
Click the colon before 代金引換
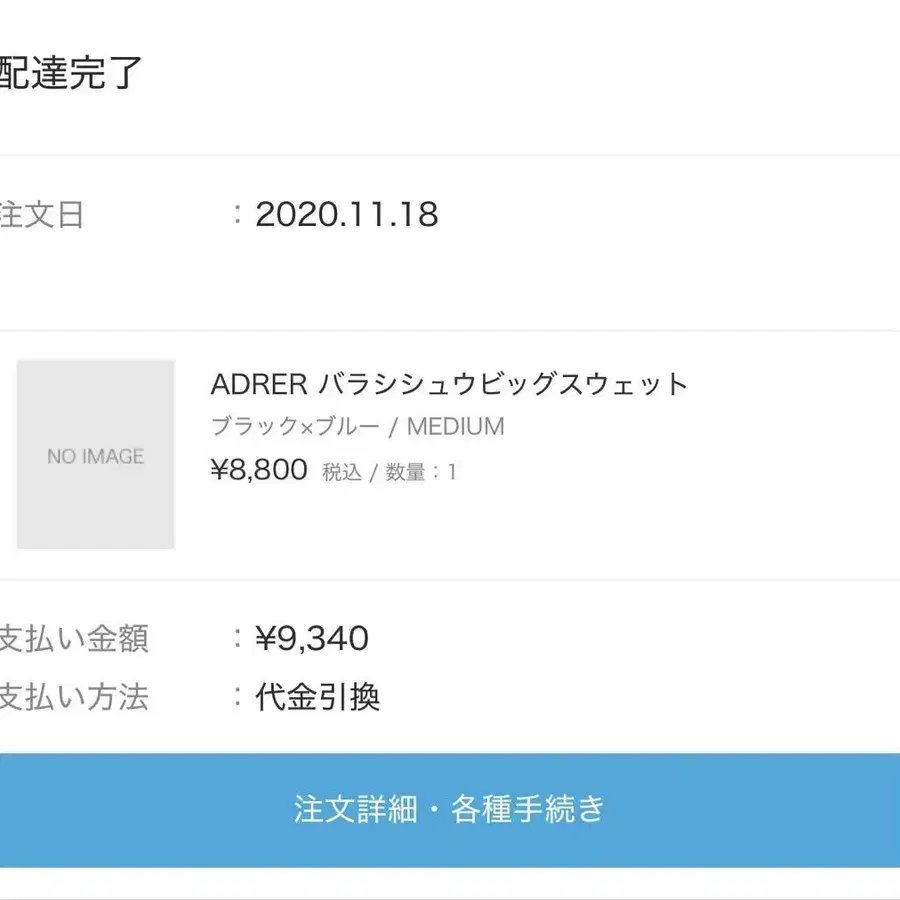coord(237,696)
